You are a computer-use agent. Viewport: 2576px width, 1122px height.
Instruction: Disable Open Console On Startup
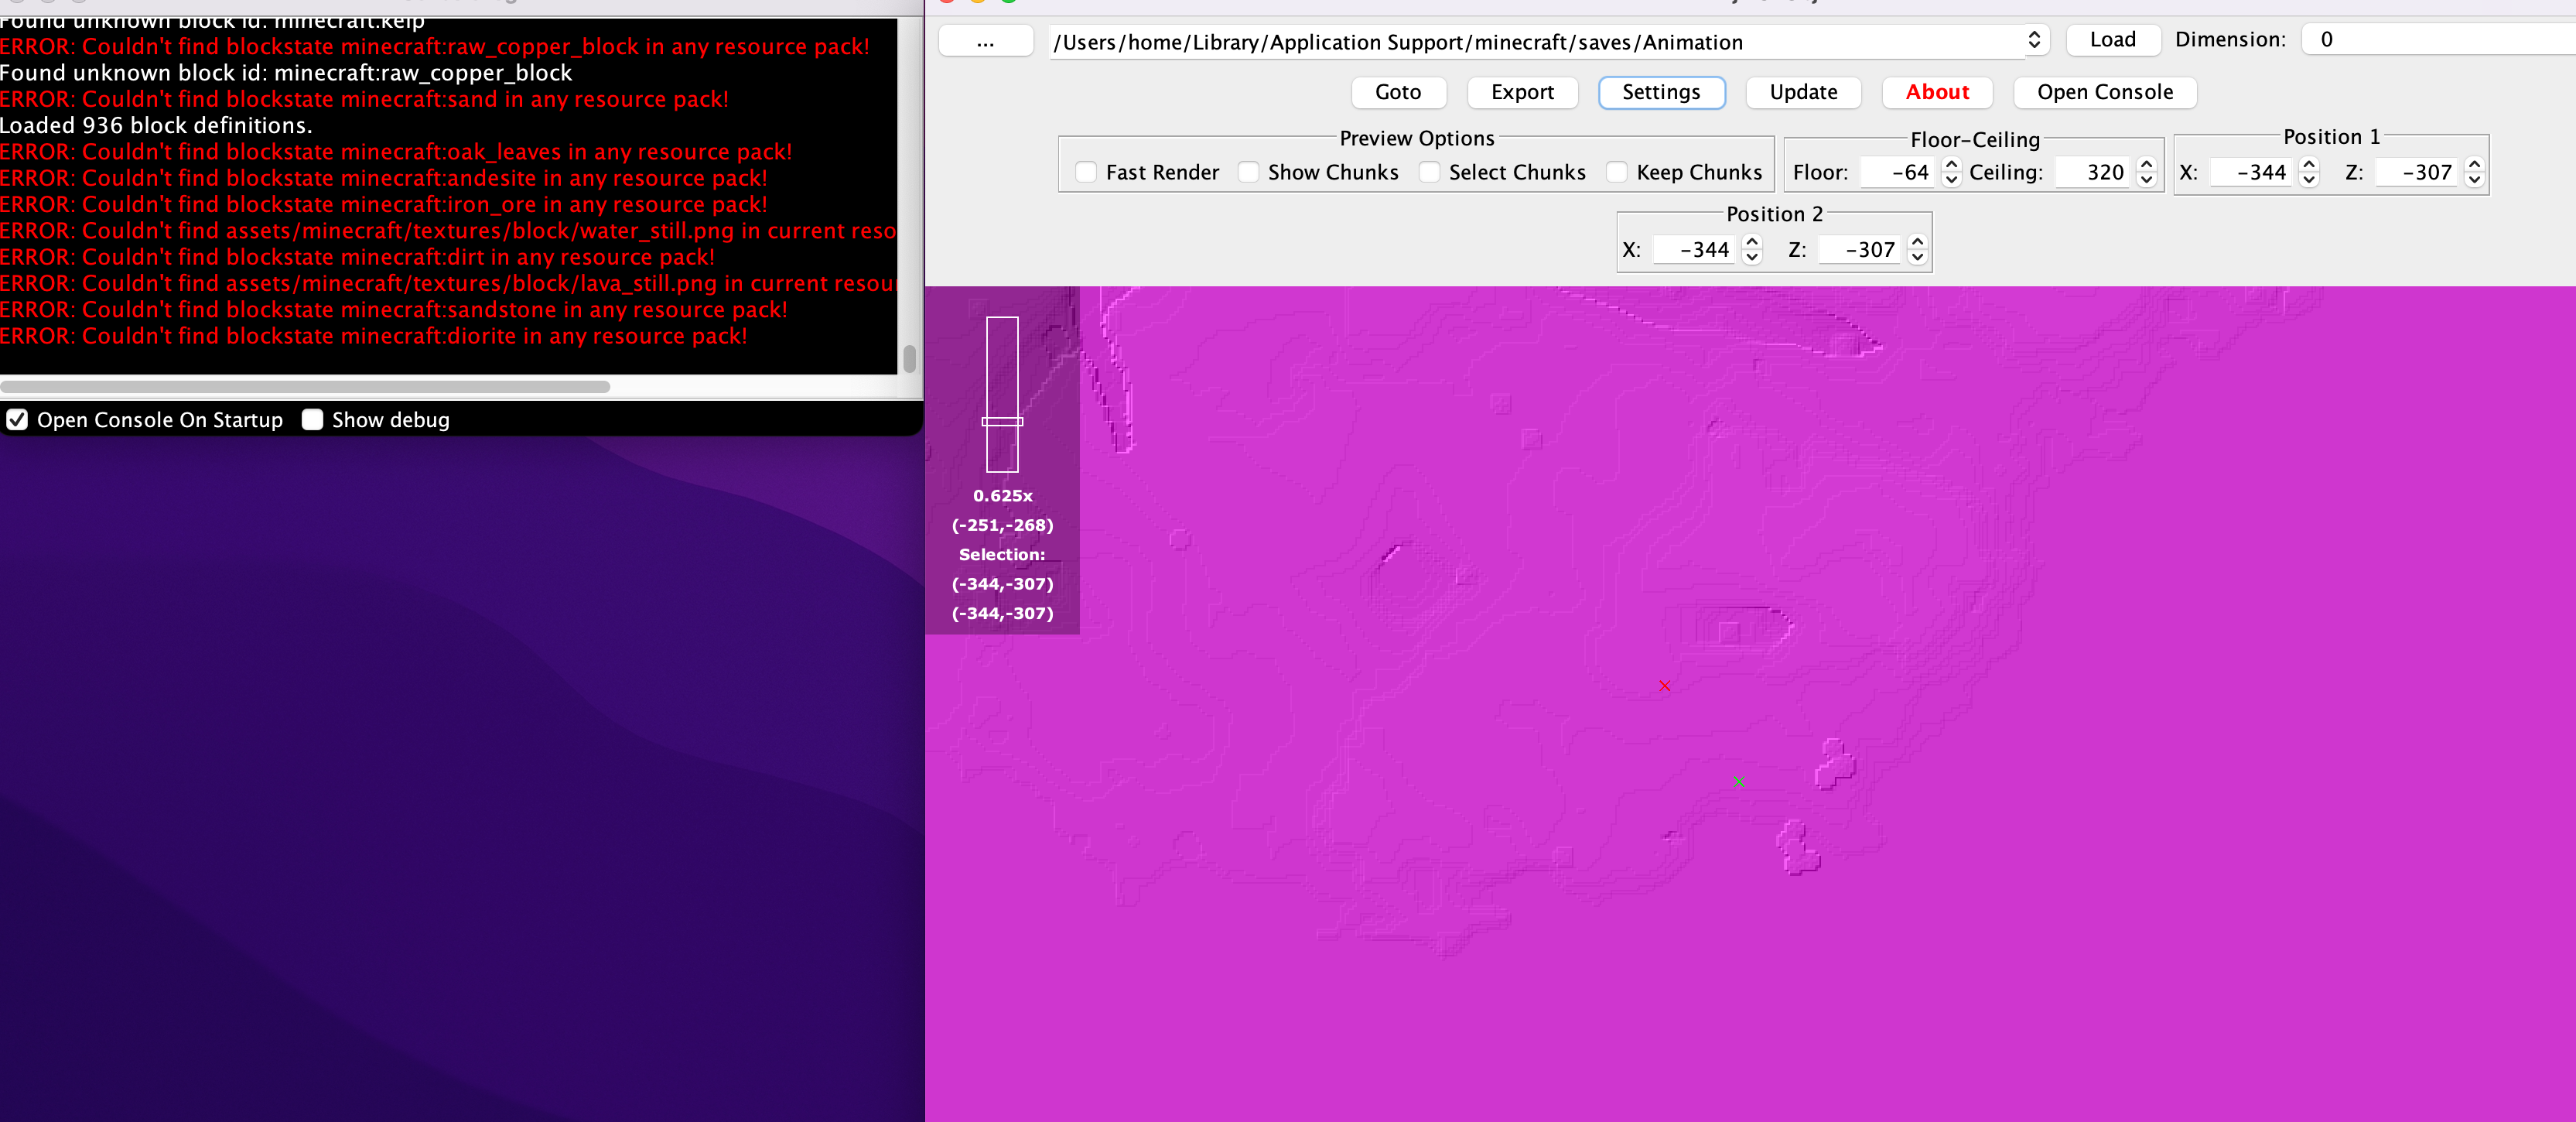click(17, 420)
